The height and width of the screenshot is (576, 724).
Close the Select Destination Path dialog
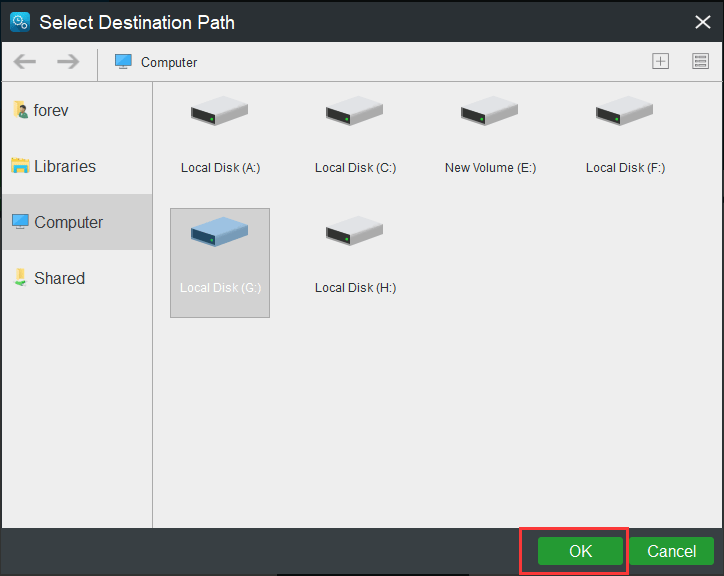pyautogui.click(x=700, y=21)
